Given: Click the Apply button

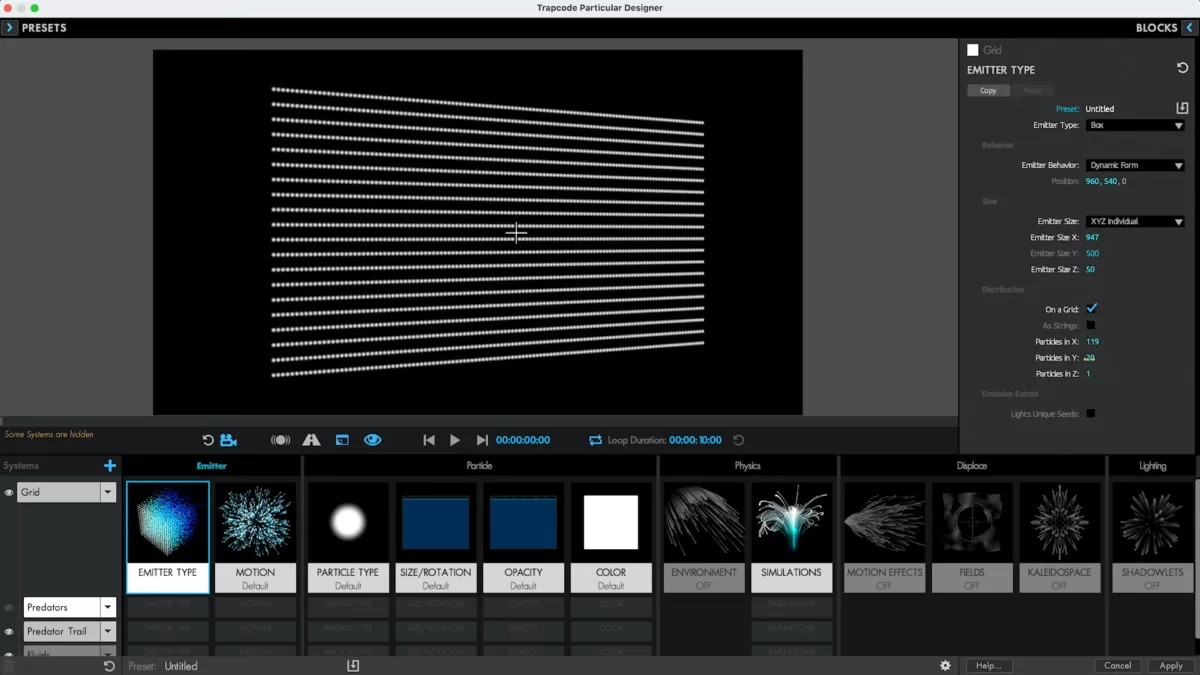Looking at the screenshot, I should click(x=1171, y=666).
